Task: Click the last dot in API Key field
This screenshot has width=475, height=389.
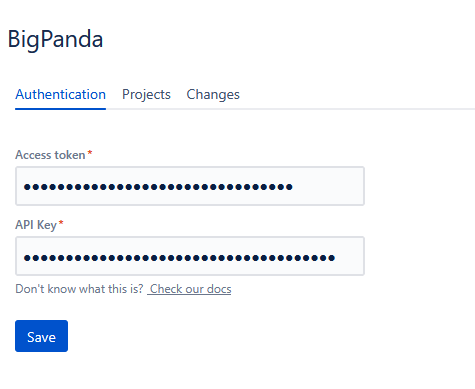Action: [331, 258]
